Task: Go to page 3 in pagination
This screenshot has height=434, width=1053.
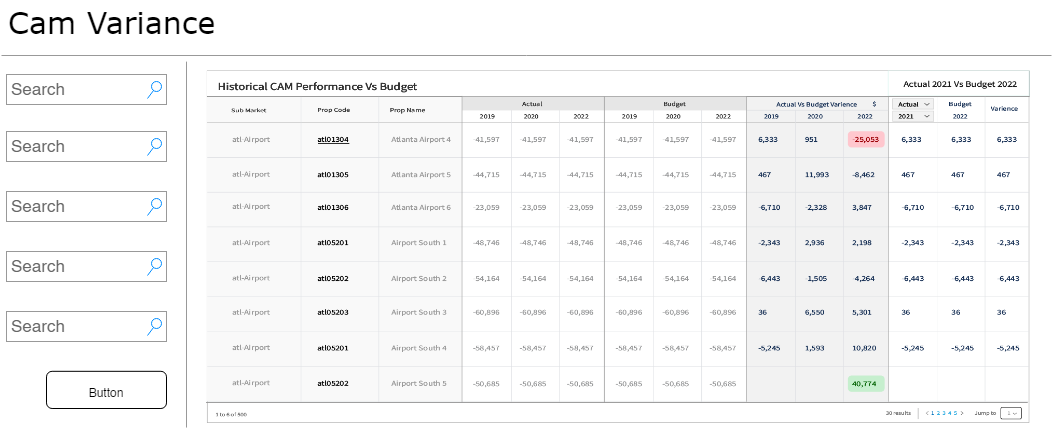Action: click(945, 413)
